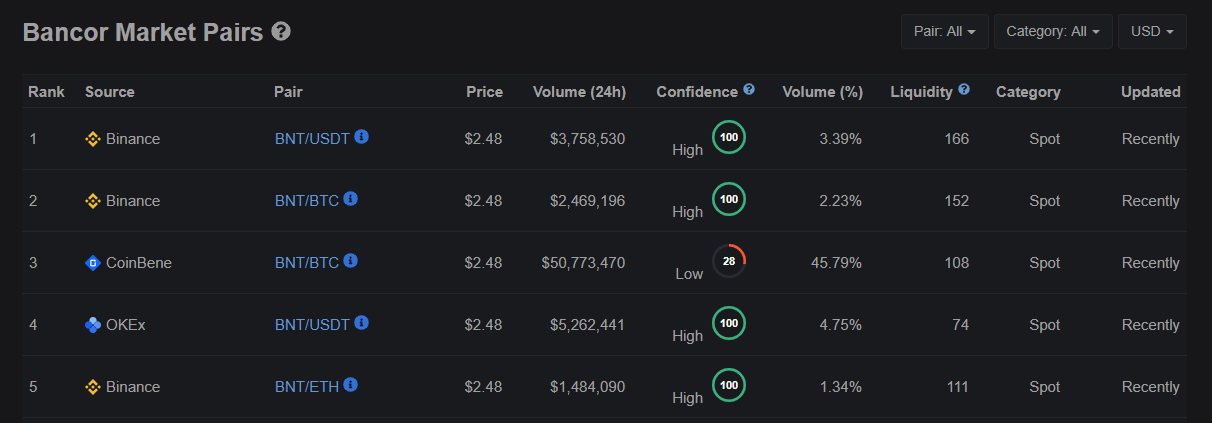
Task: Open the CoinBene source link
Action: 139,263
